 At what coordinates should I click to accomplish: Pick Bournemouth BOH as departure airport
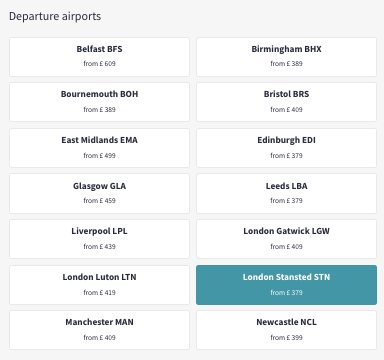pyautogui.click(x=99, y=102)
